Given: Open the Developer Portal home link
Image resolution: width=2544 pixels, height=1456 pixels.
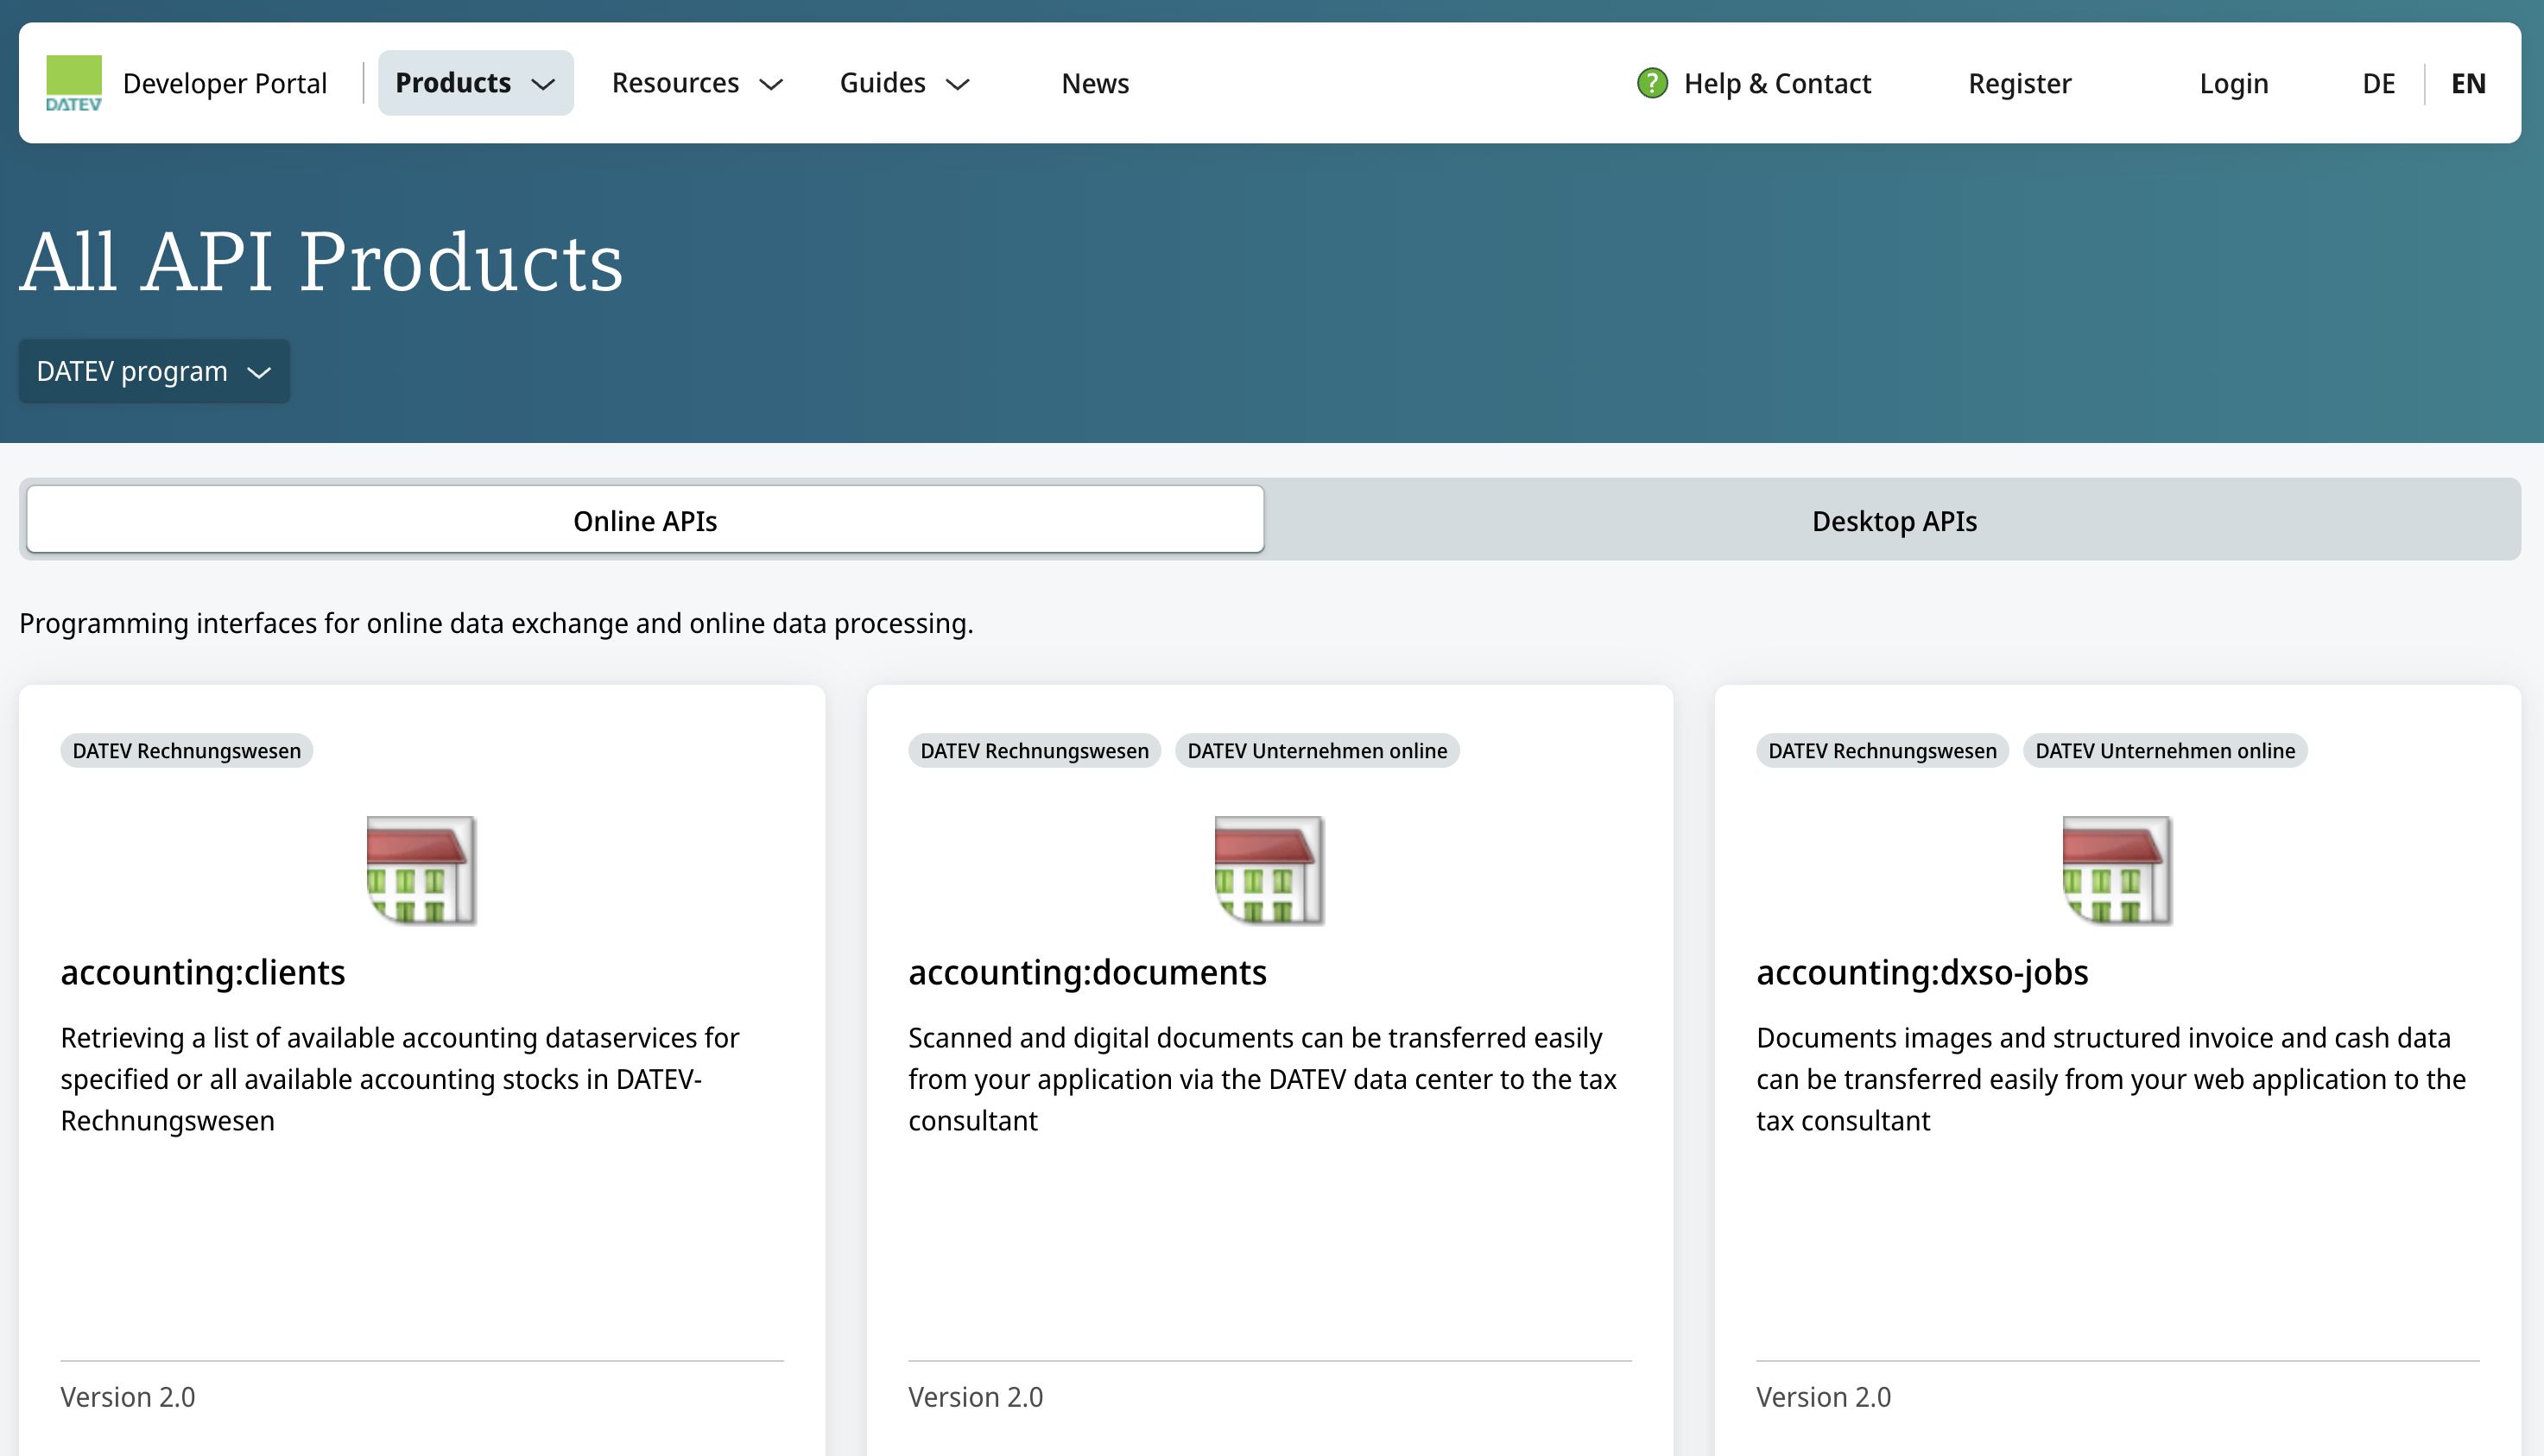Looking at the screenshot, I should pyautogui.click(x=225, y=83).
